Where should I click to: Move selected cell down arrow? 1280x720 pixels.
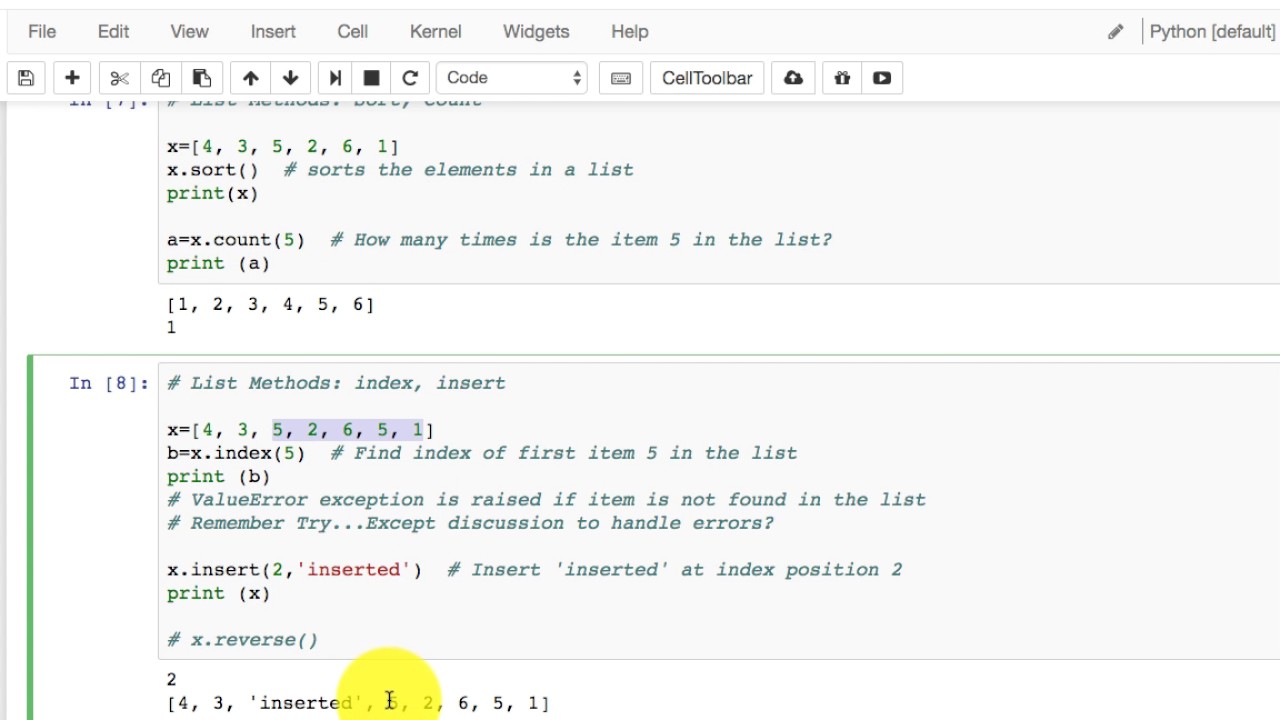pos(290,78)
